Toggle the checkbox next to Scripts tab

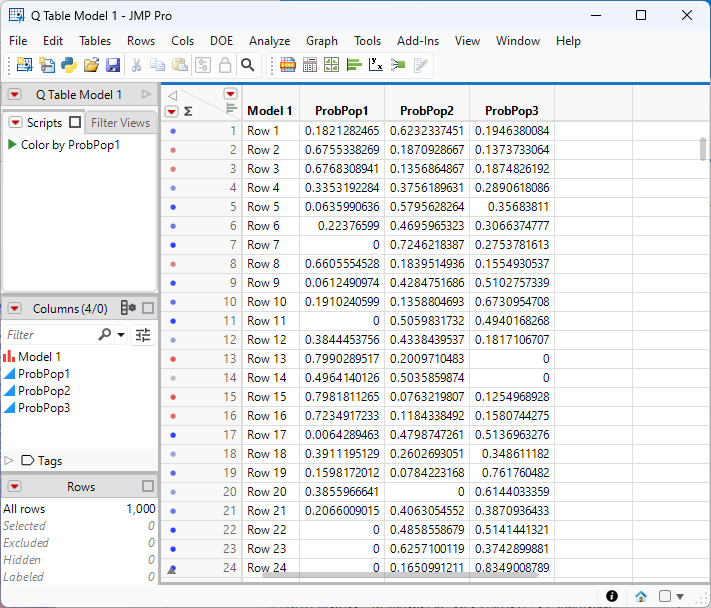point(75,123)
